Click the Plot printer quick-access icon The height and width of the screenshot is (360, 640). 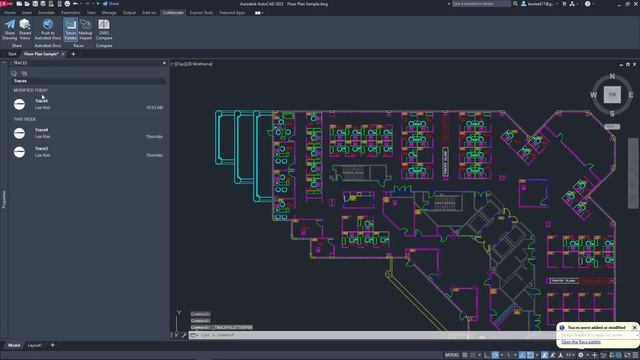[x=67, y=4]
